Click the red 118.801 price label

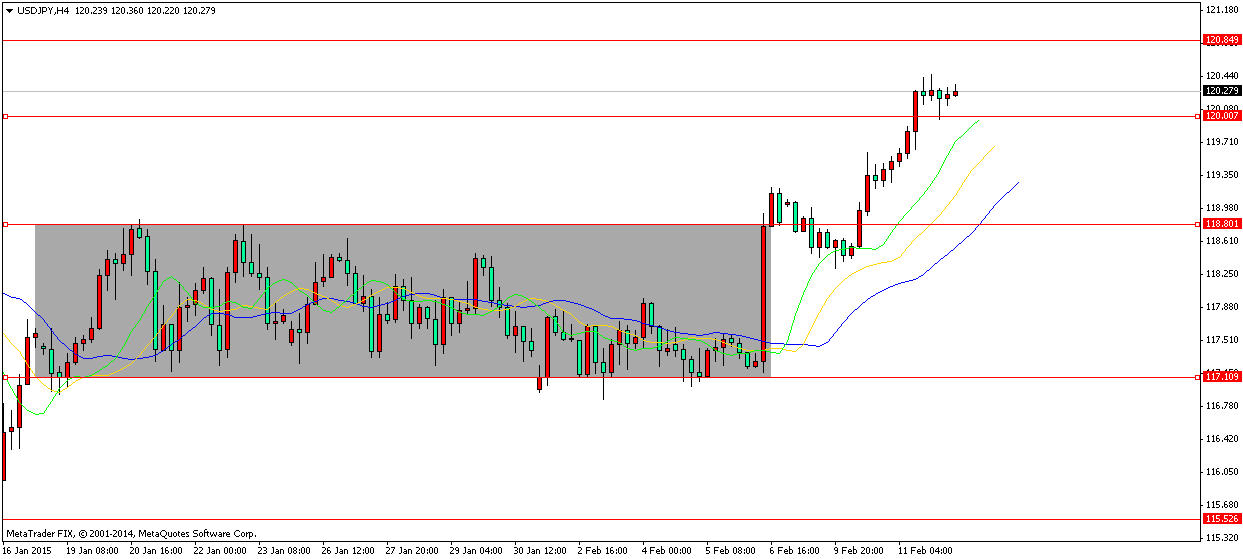point(1222,224)
